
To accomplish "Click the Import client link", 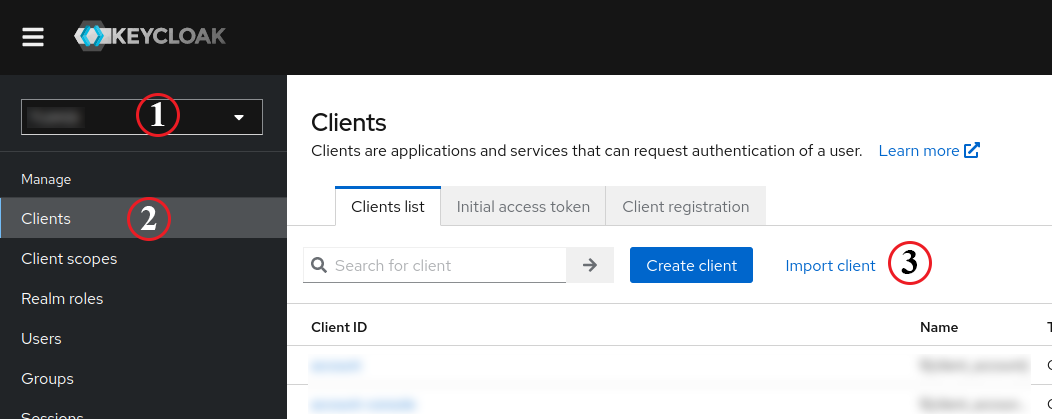I will click(830, 265).
